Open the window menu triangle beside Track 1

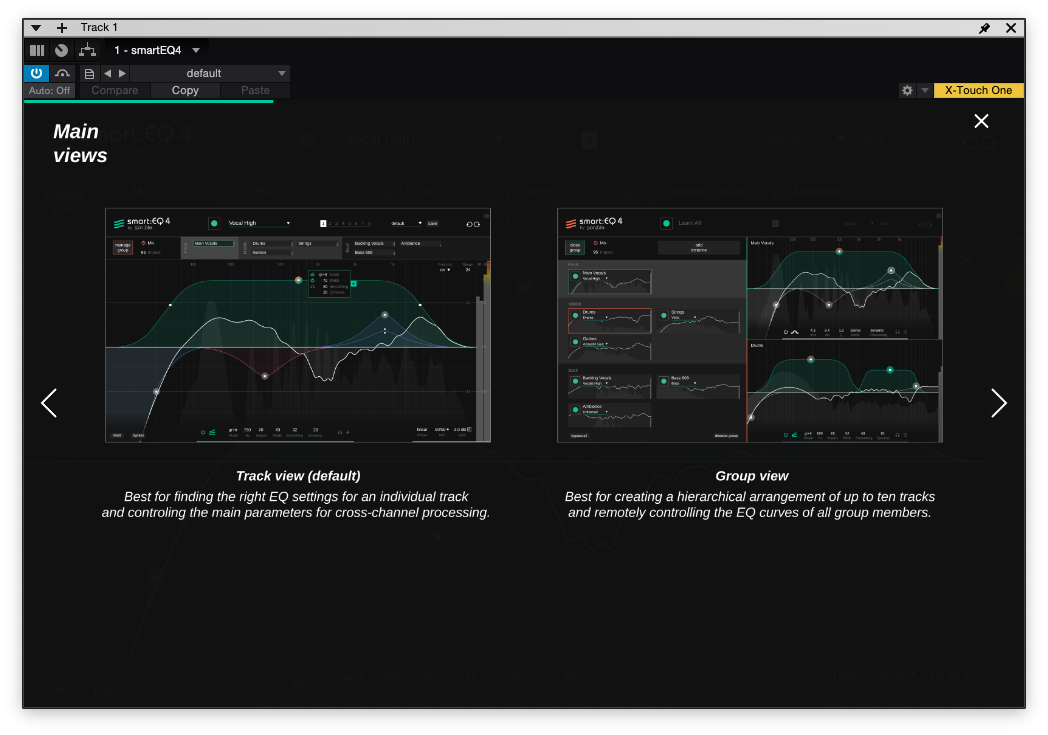pos(36,27)
